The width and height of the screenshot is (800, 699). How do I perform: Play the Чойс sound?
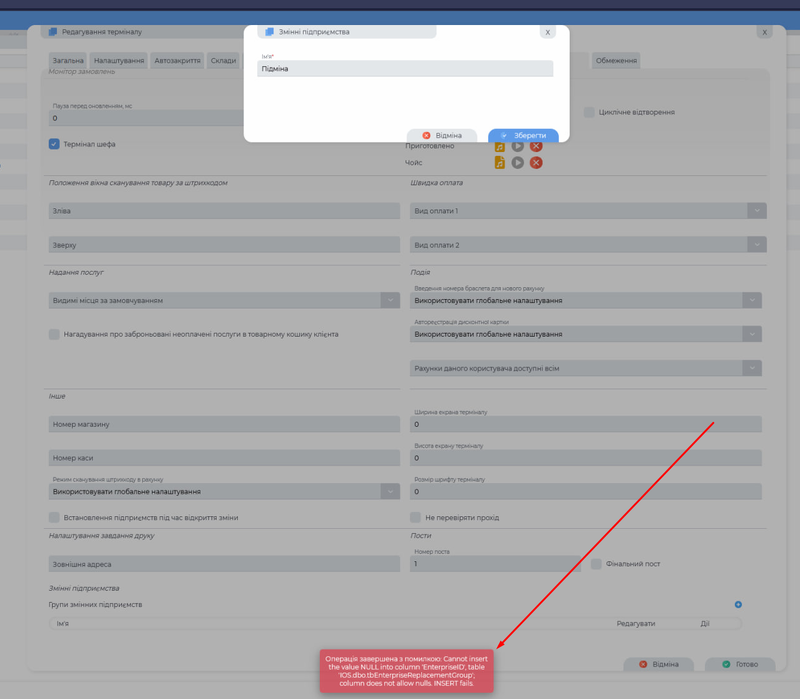[518, 162]
